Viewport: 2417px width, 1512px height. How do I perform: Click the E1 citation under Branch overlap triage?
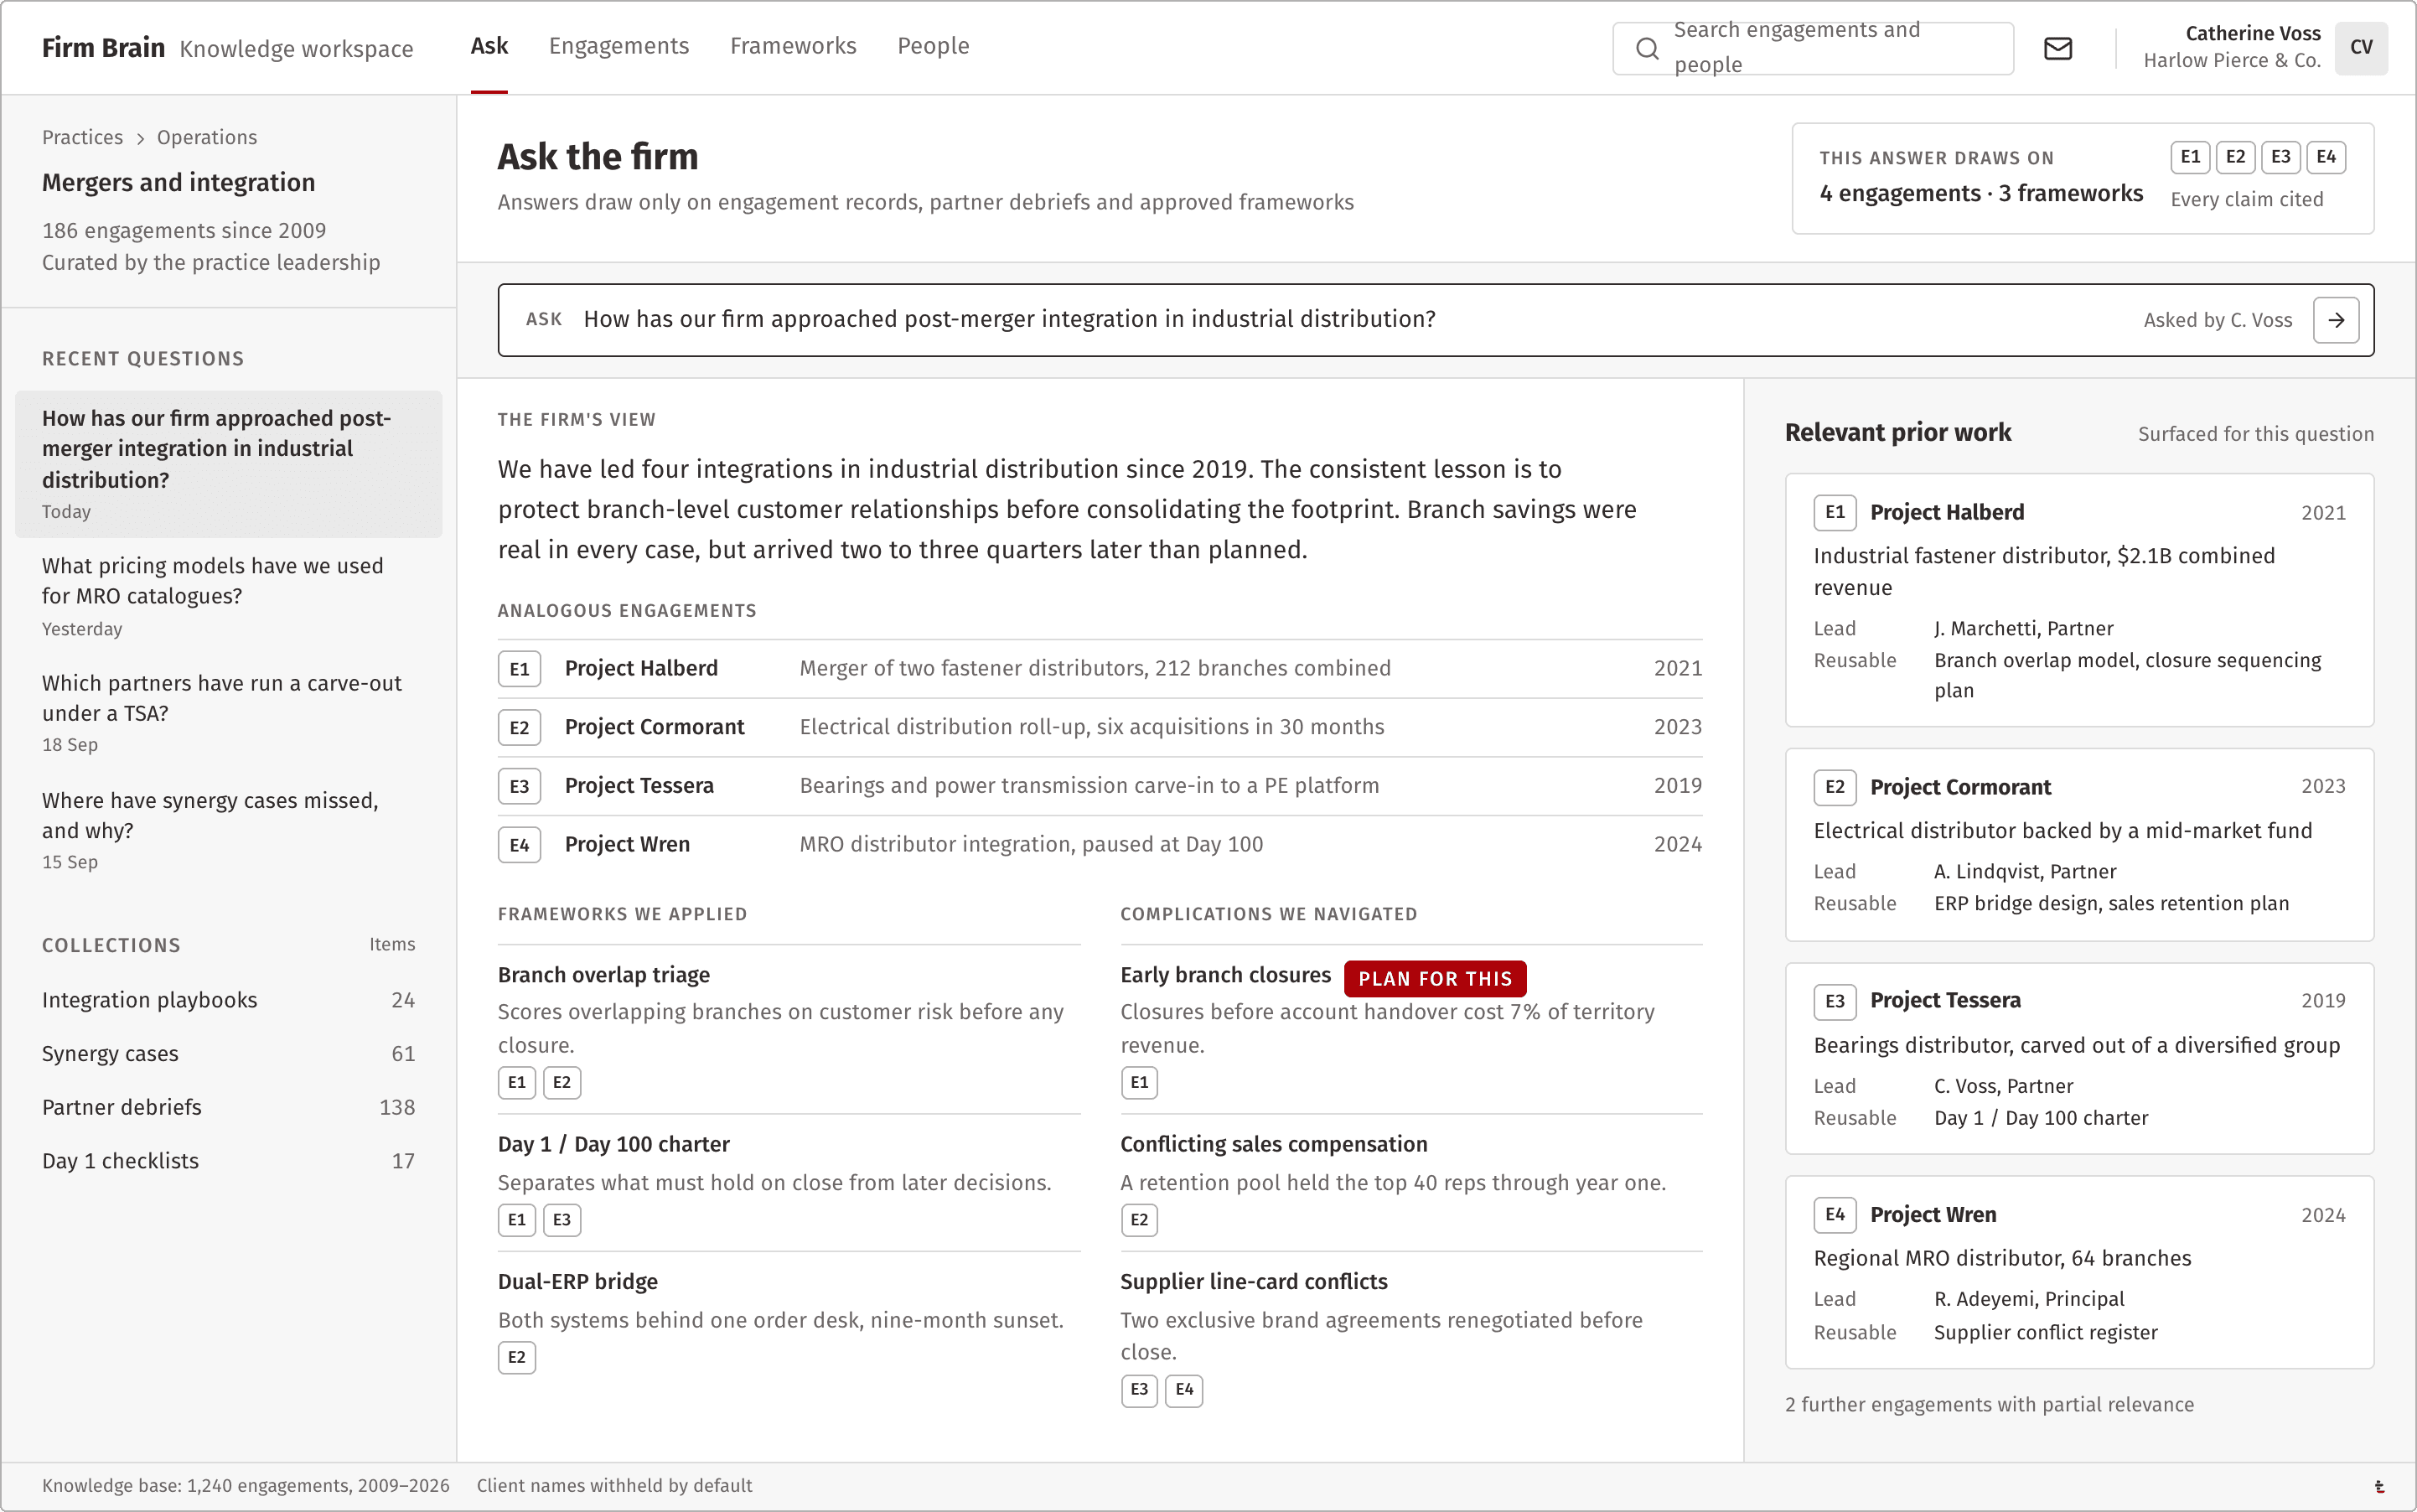517,1082
